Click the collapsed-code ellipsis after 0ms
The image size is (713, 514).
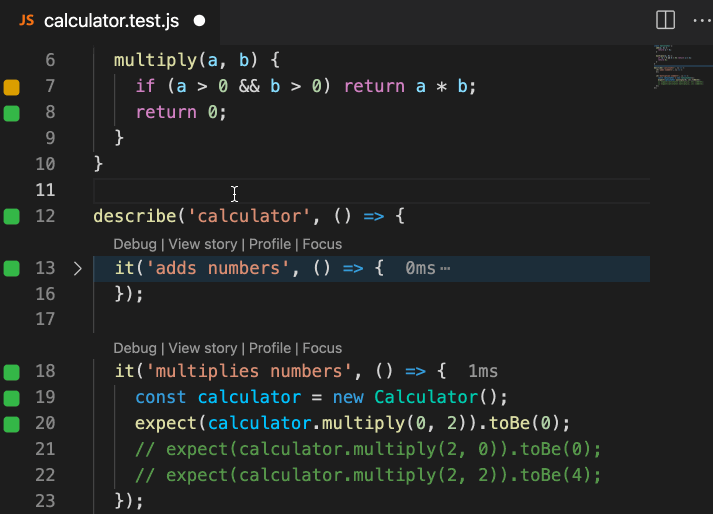point(445,269)
